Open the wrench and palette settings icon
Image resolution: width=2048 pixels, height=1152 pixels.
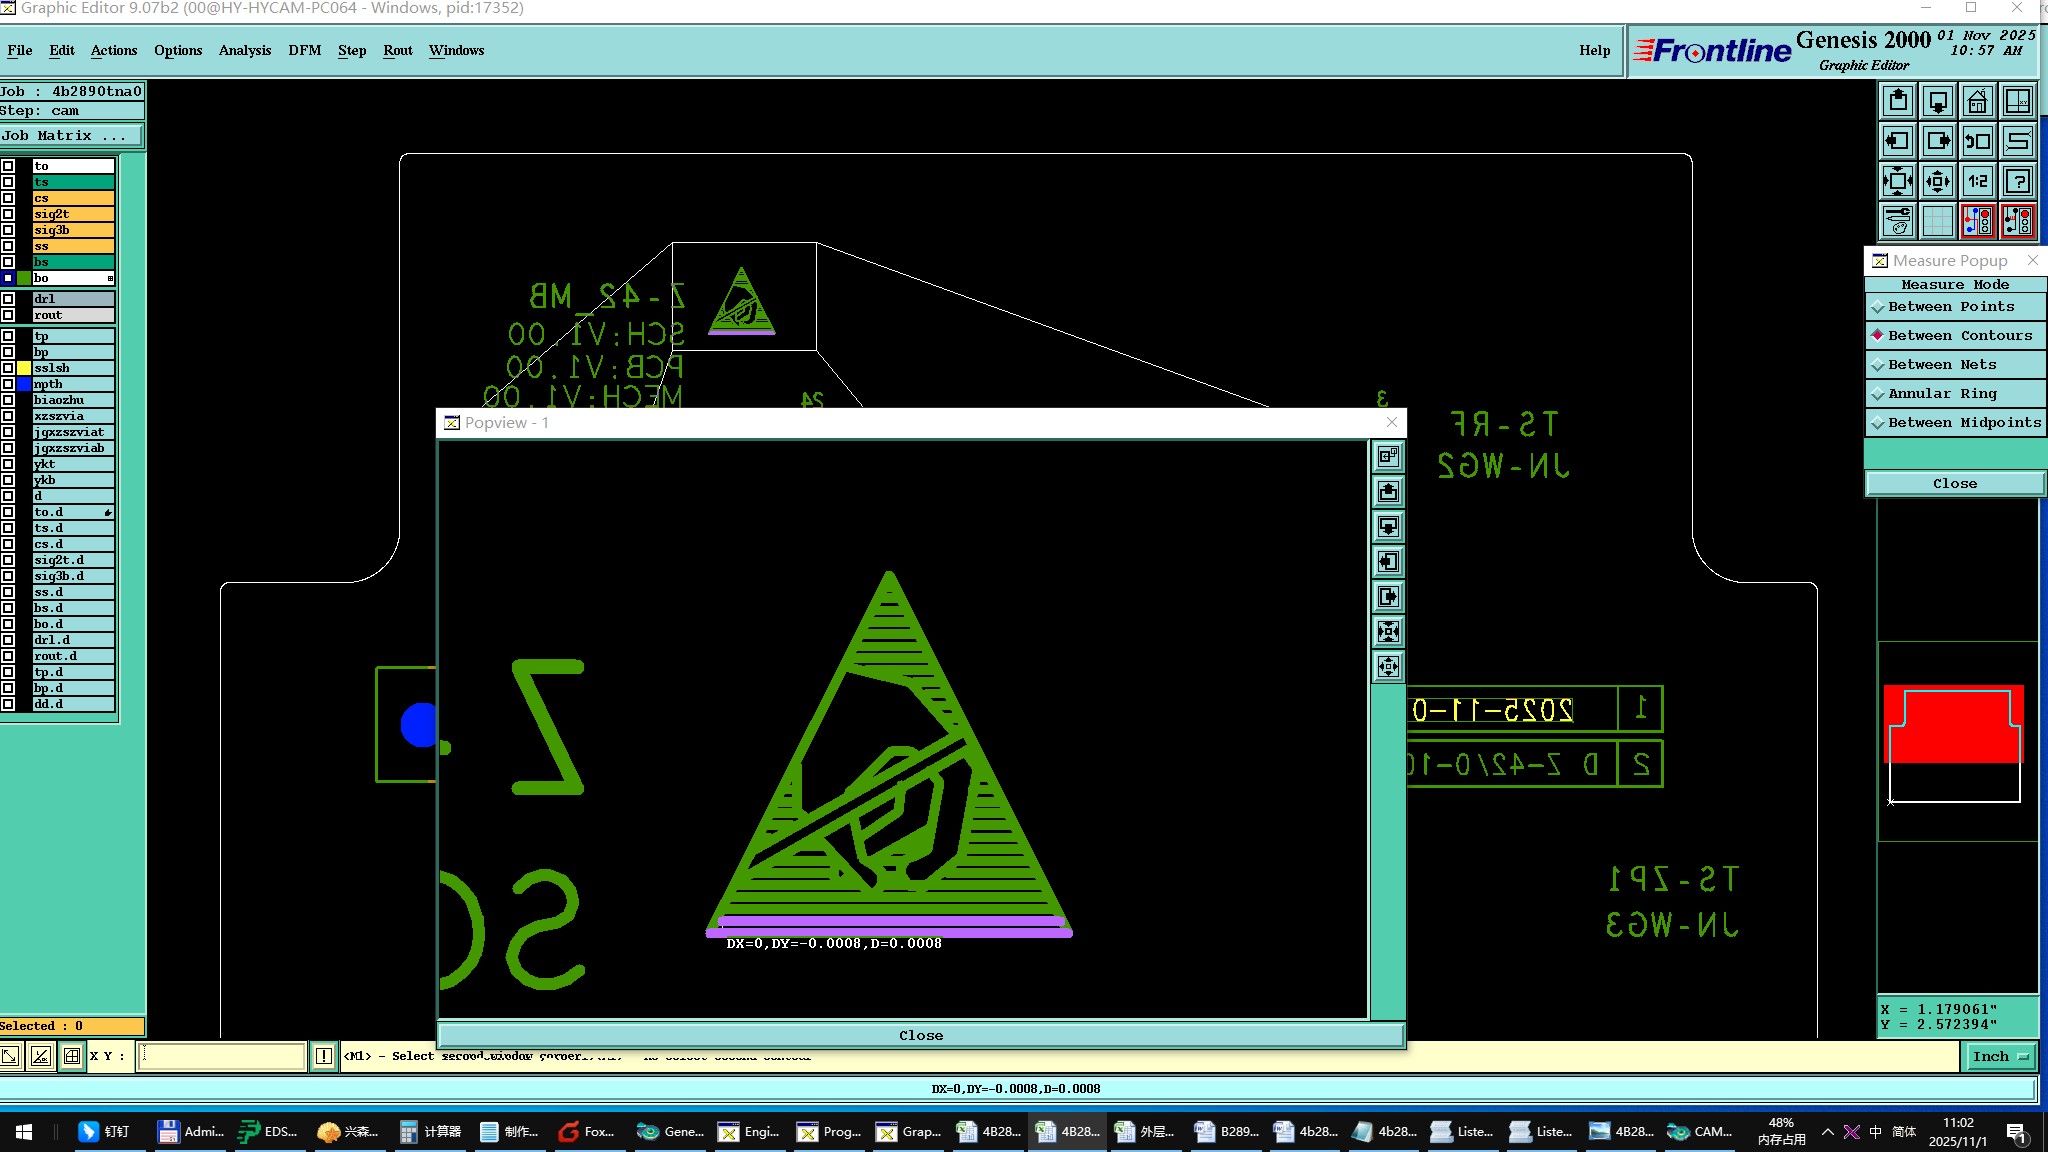tap(1897, 221)
